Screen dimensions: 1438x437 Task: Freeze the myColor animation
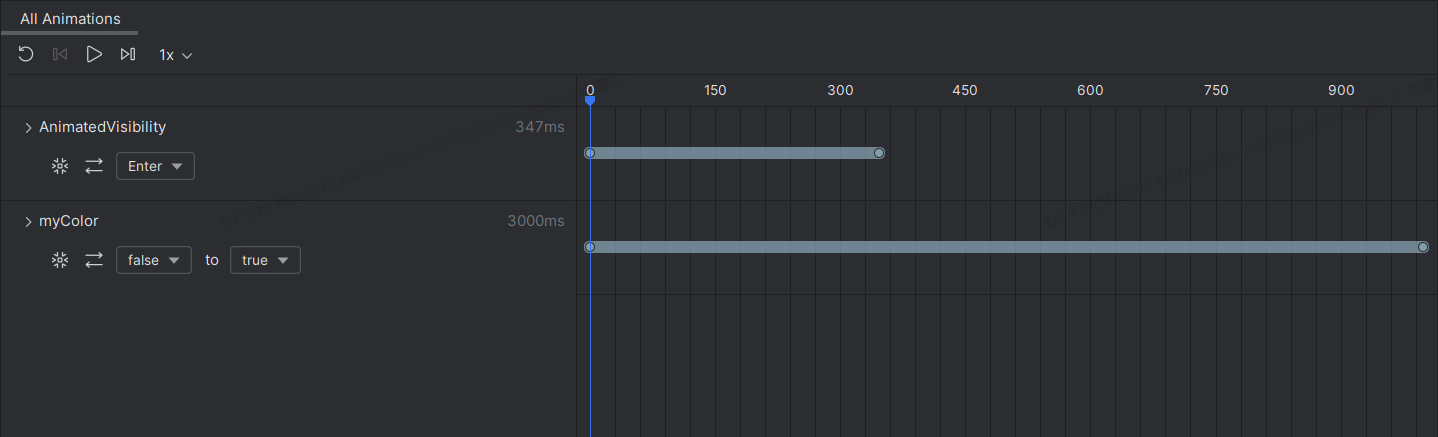point(60,260)
